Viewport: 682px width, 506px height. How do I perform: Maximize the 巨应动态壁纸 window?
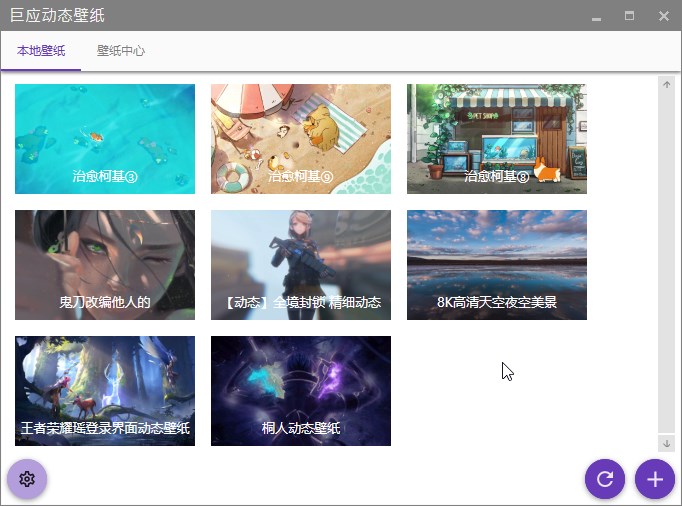pos(629,16)
